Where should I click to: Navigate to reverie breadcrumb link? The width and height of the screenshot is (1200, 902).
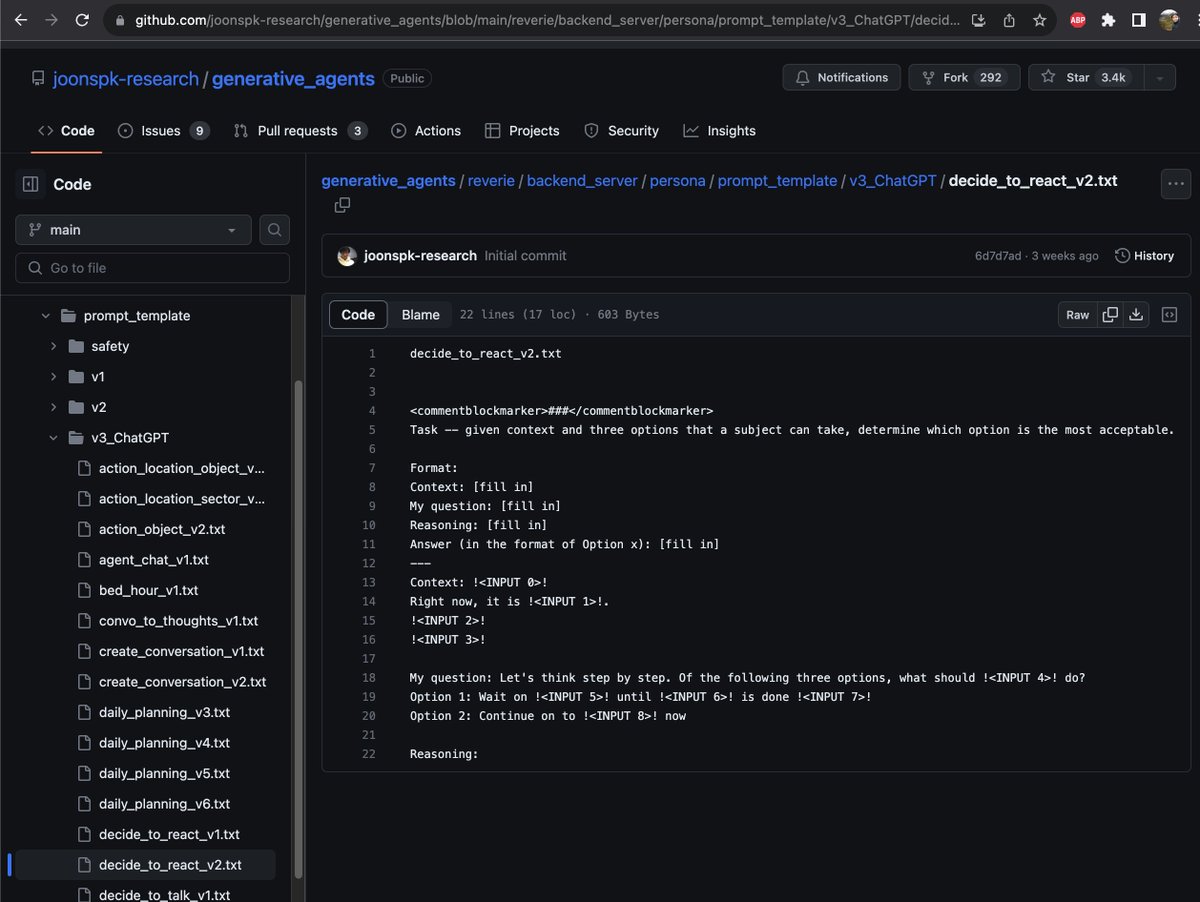pos(491,181)
